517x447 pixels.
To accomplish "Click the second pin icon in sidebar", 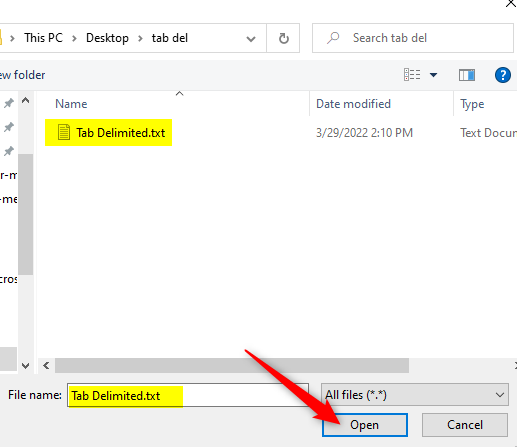I will tap(9, 127).
